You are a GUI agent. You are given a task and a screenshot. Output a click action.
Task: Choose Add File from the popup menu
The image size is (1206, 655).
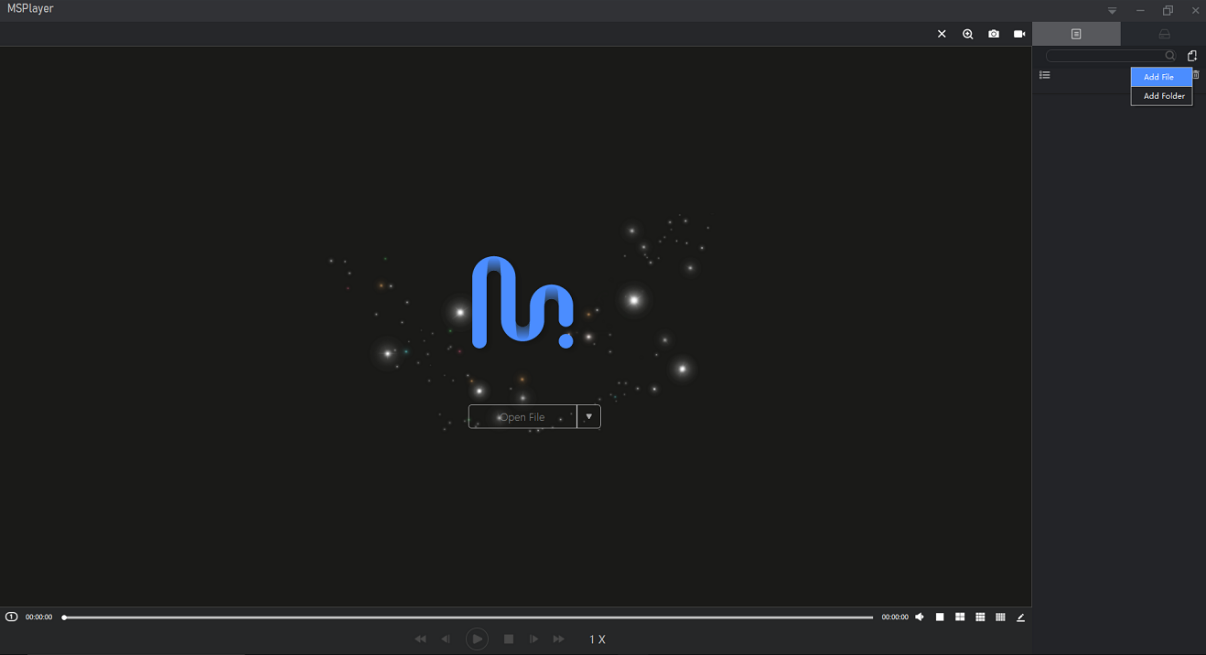click(1161, 77)
